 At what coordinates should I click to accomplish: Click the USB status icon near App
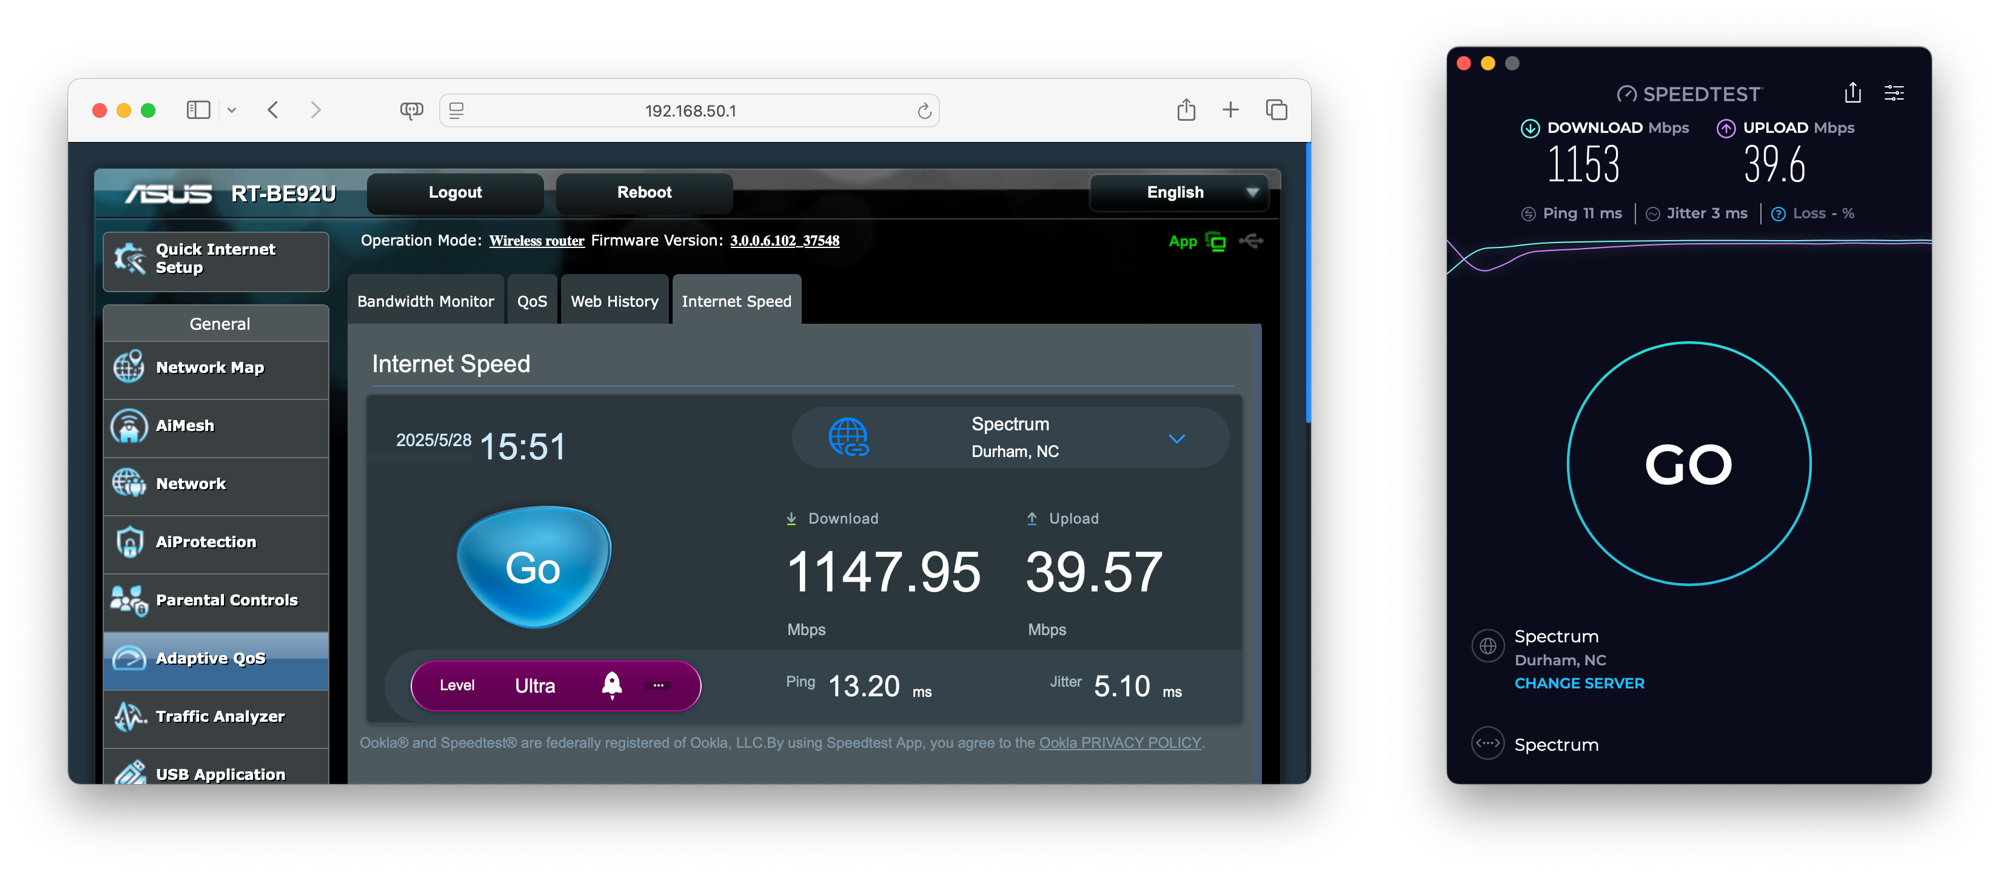[1251, 241]
